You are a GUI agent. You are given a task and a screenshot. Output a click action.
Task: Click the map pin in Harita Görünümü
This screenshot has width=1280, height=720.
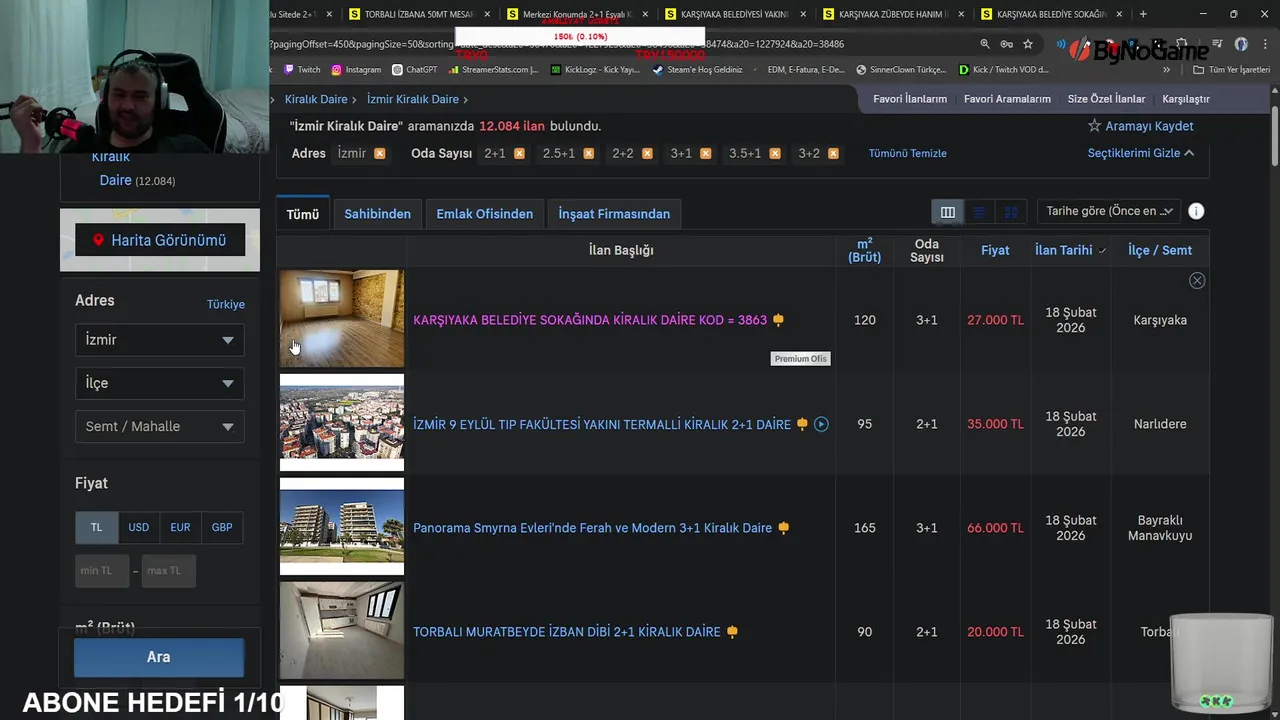[98, 240]
